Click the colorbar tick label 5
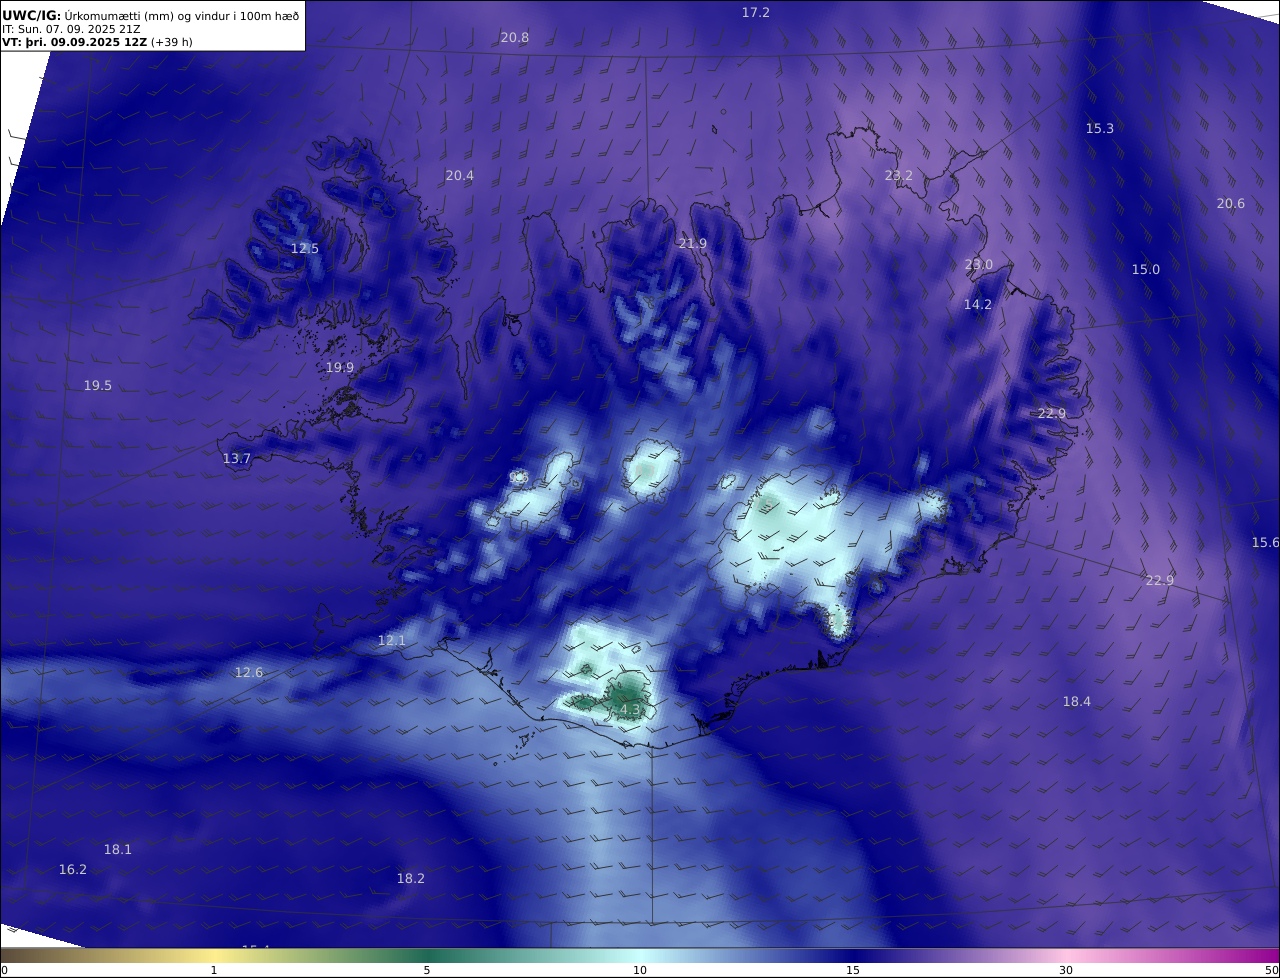Viewport: 1280px width, 978px height. 427,970
